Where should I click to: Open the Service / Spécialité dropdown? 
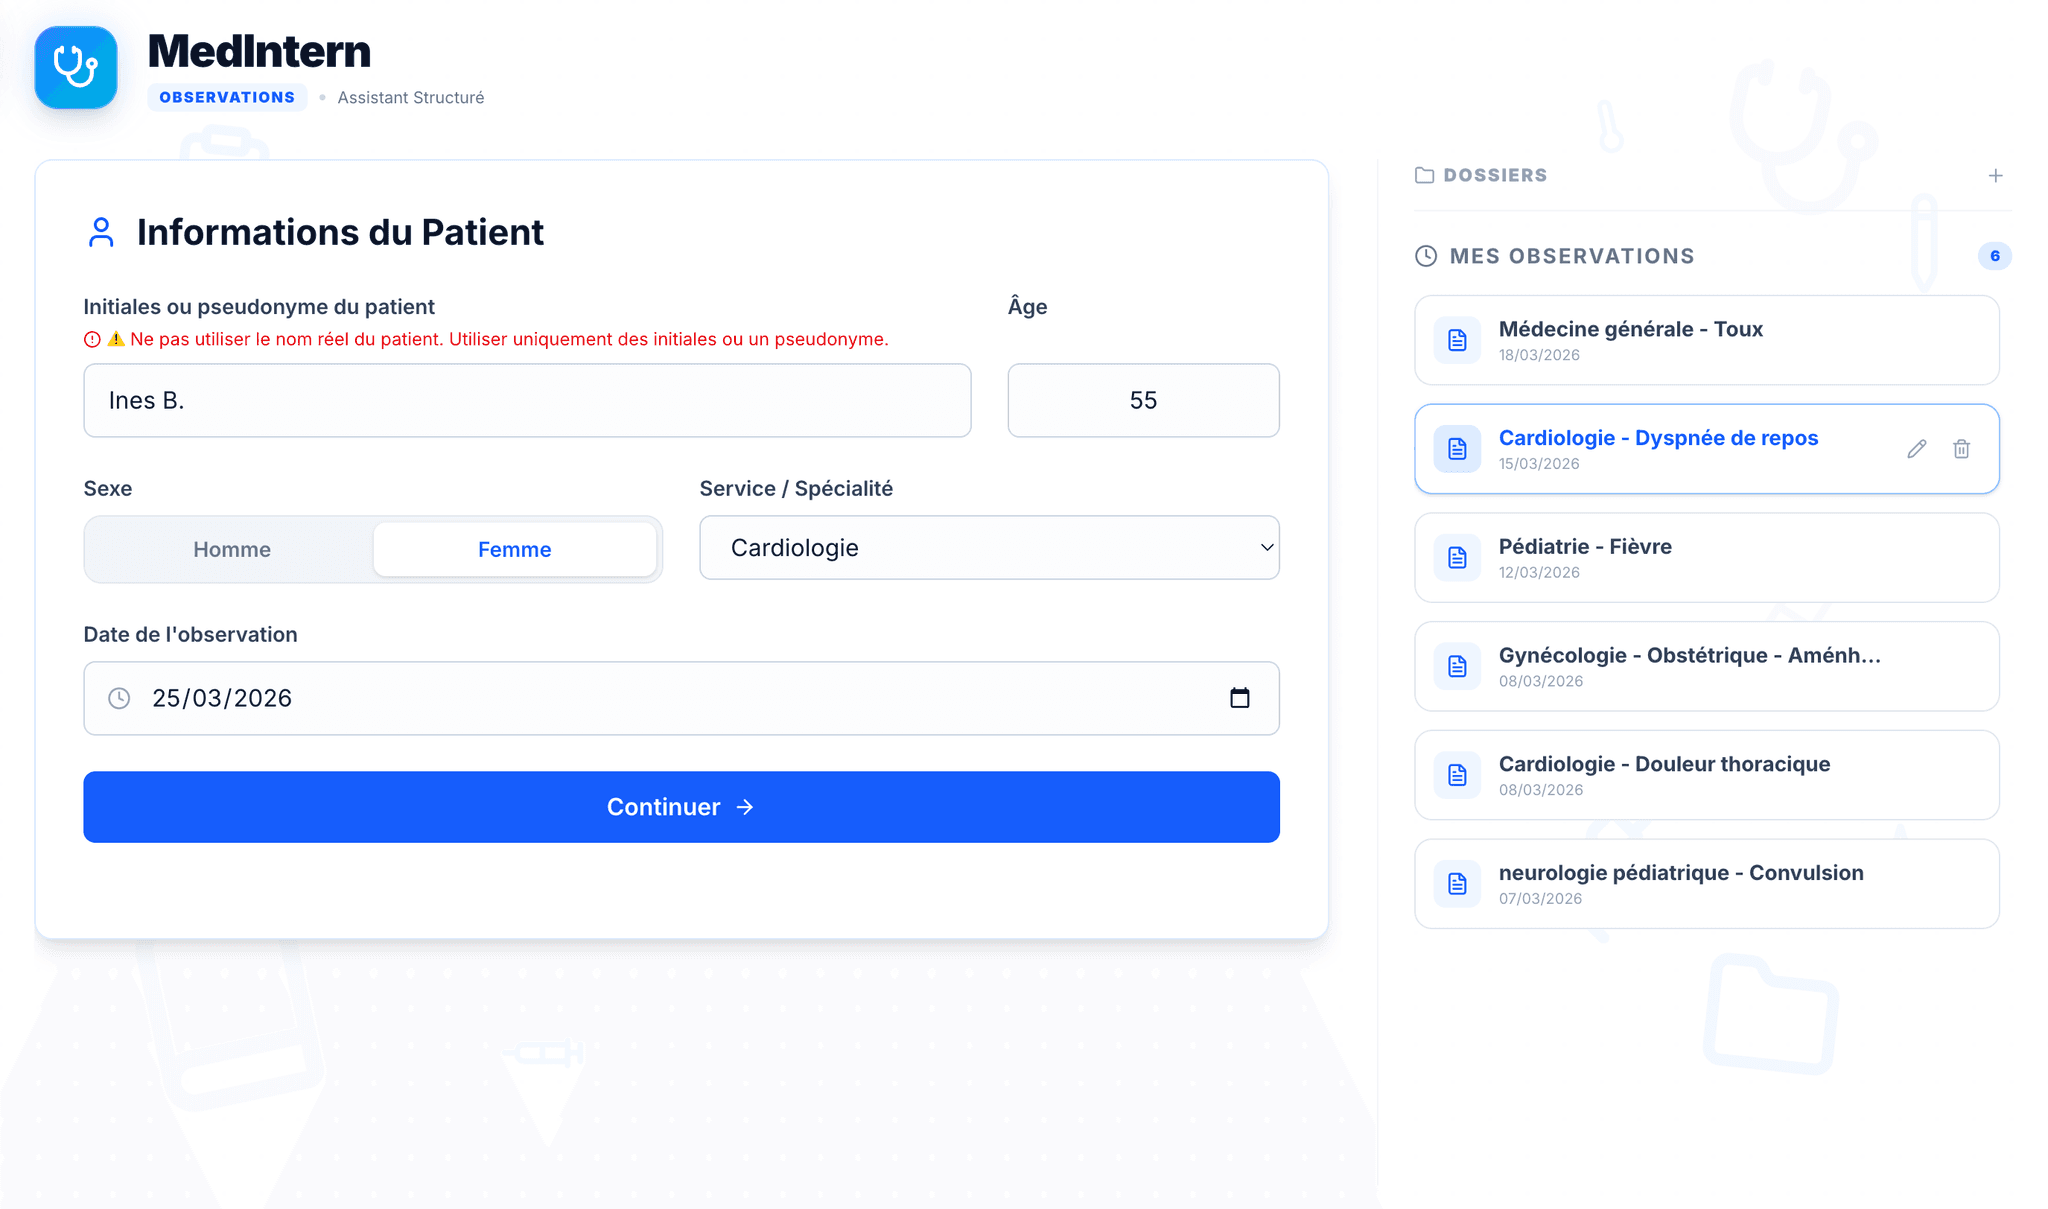tap(988, 548)
